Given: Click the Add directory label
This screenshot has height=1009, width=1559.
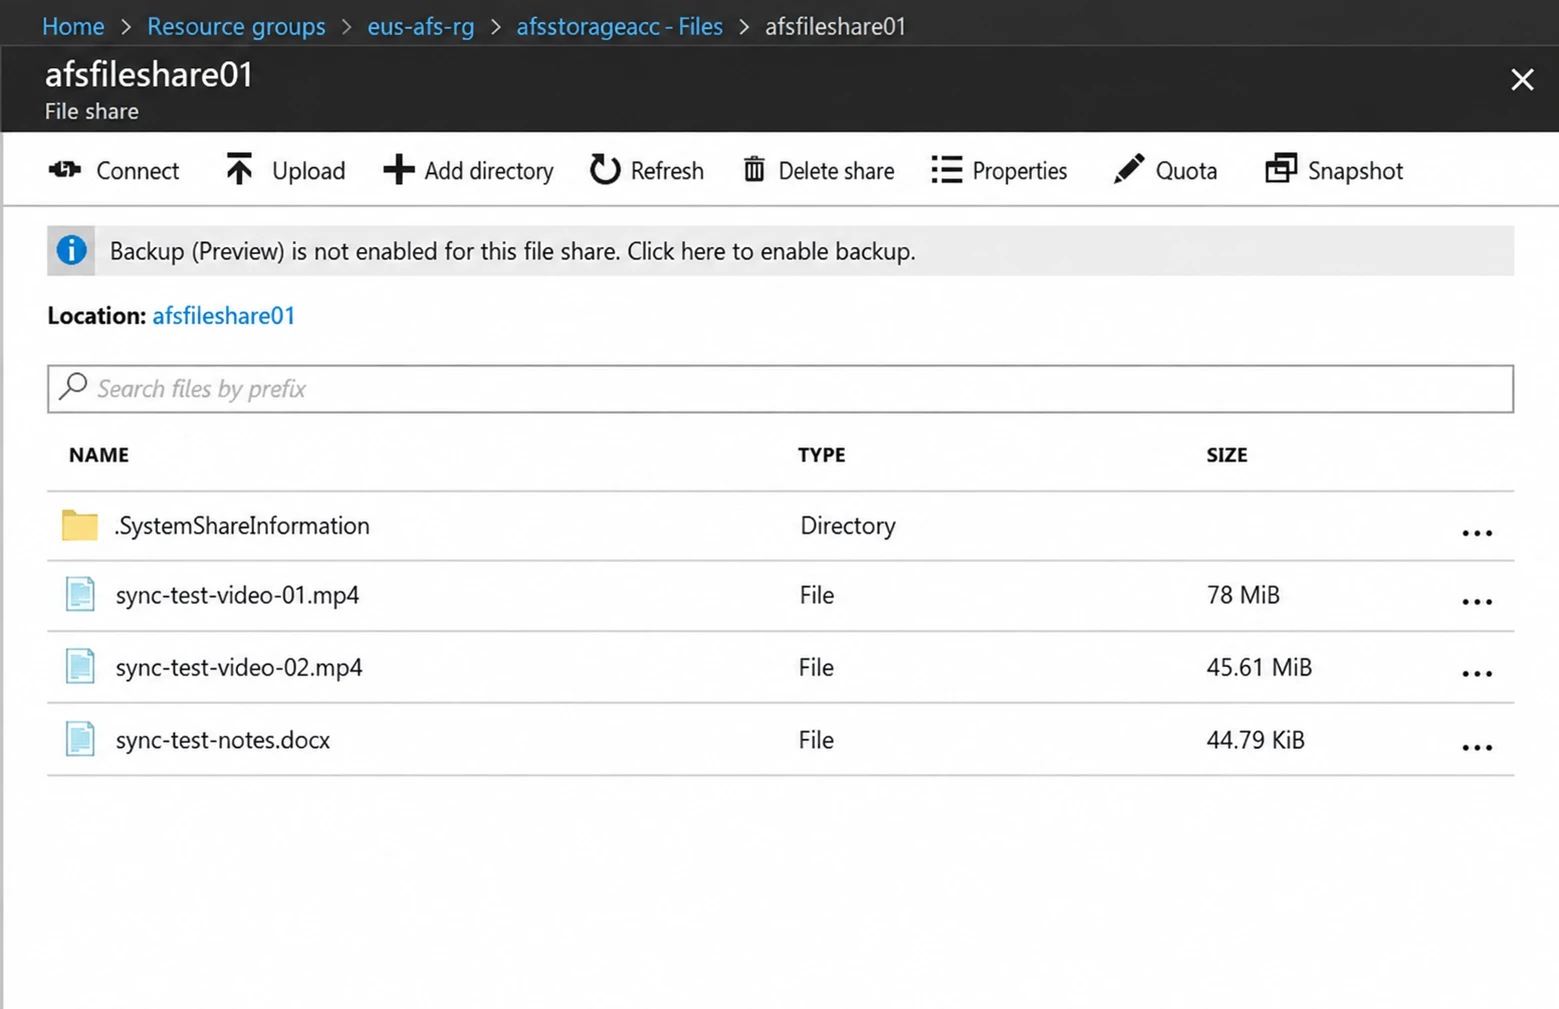Looking at the screenshot, I should click(x=489, y=171).
